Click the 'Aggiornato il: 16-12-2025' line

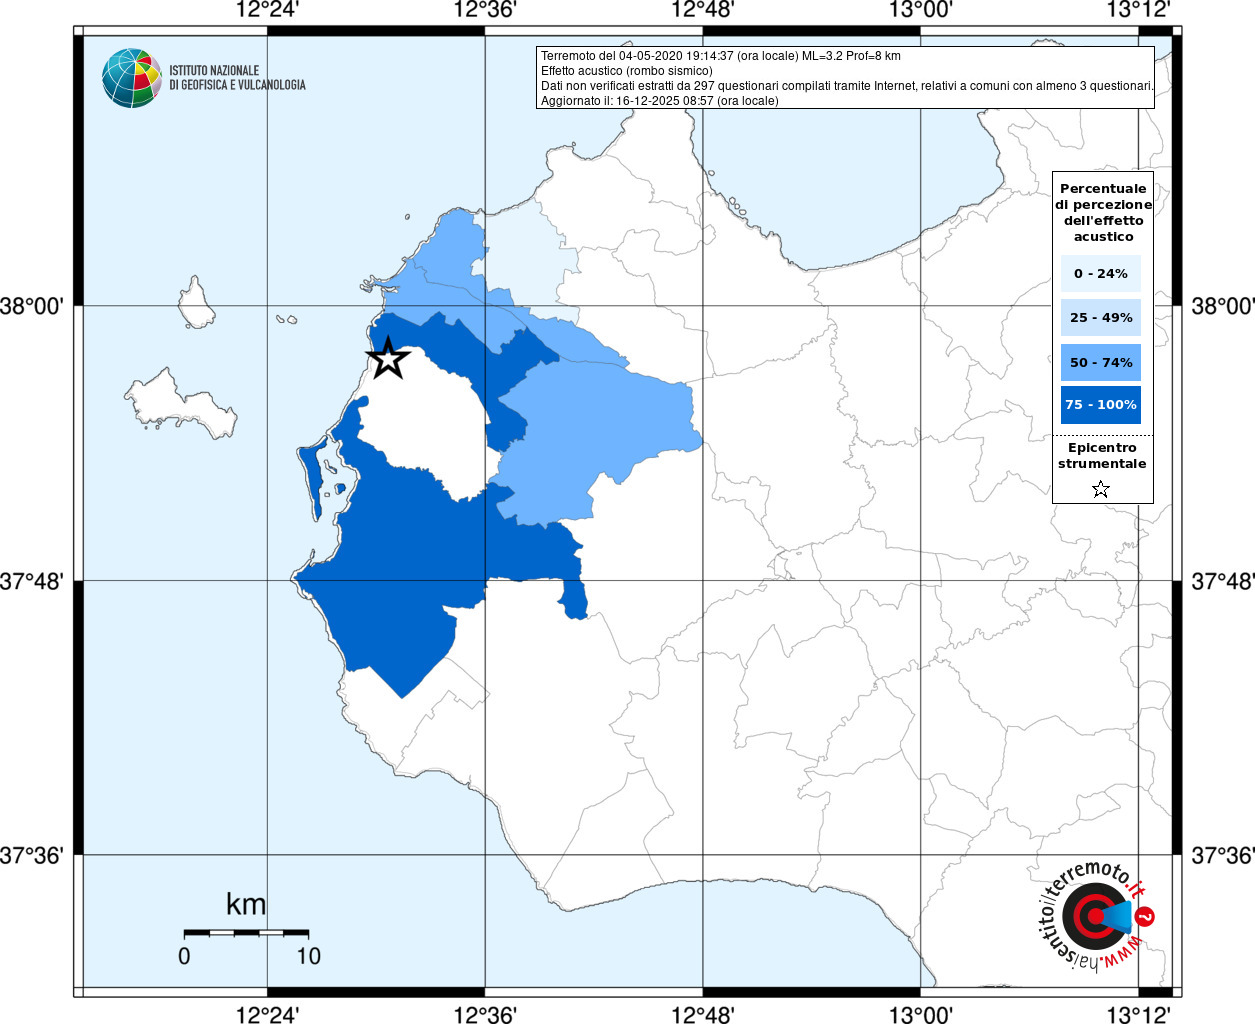(660, 101)
